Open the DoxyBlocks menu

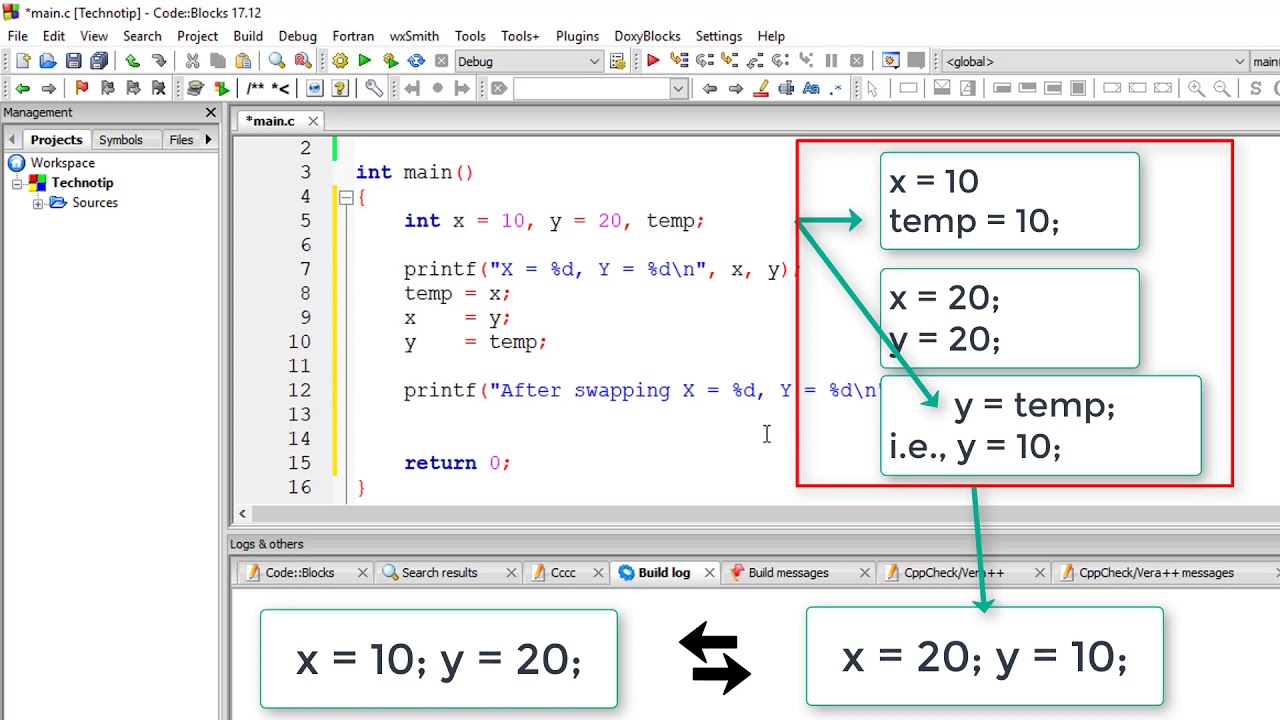click(647, 36)
